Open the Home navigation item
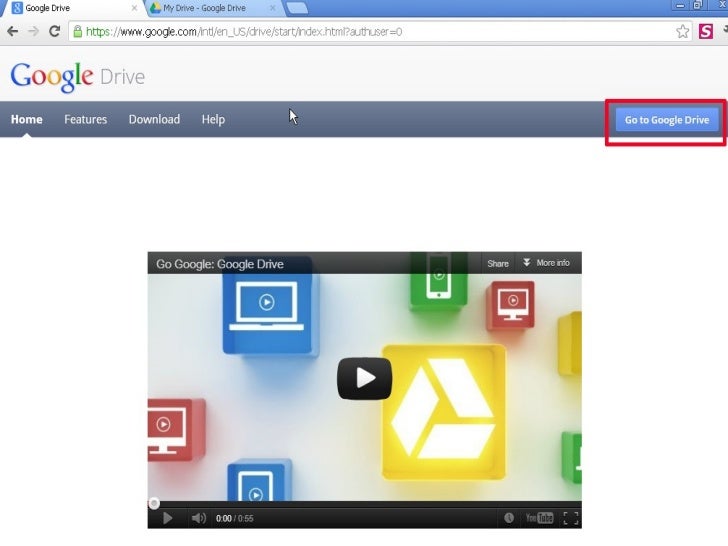Screen dimensions: 728x546 point(26,119)
